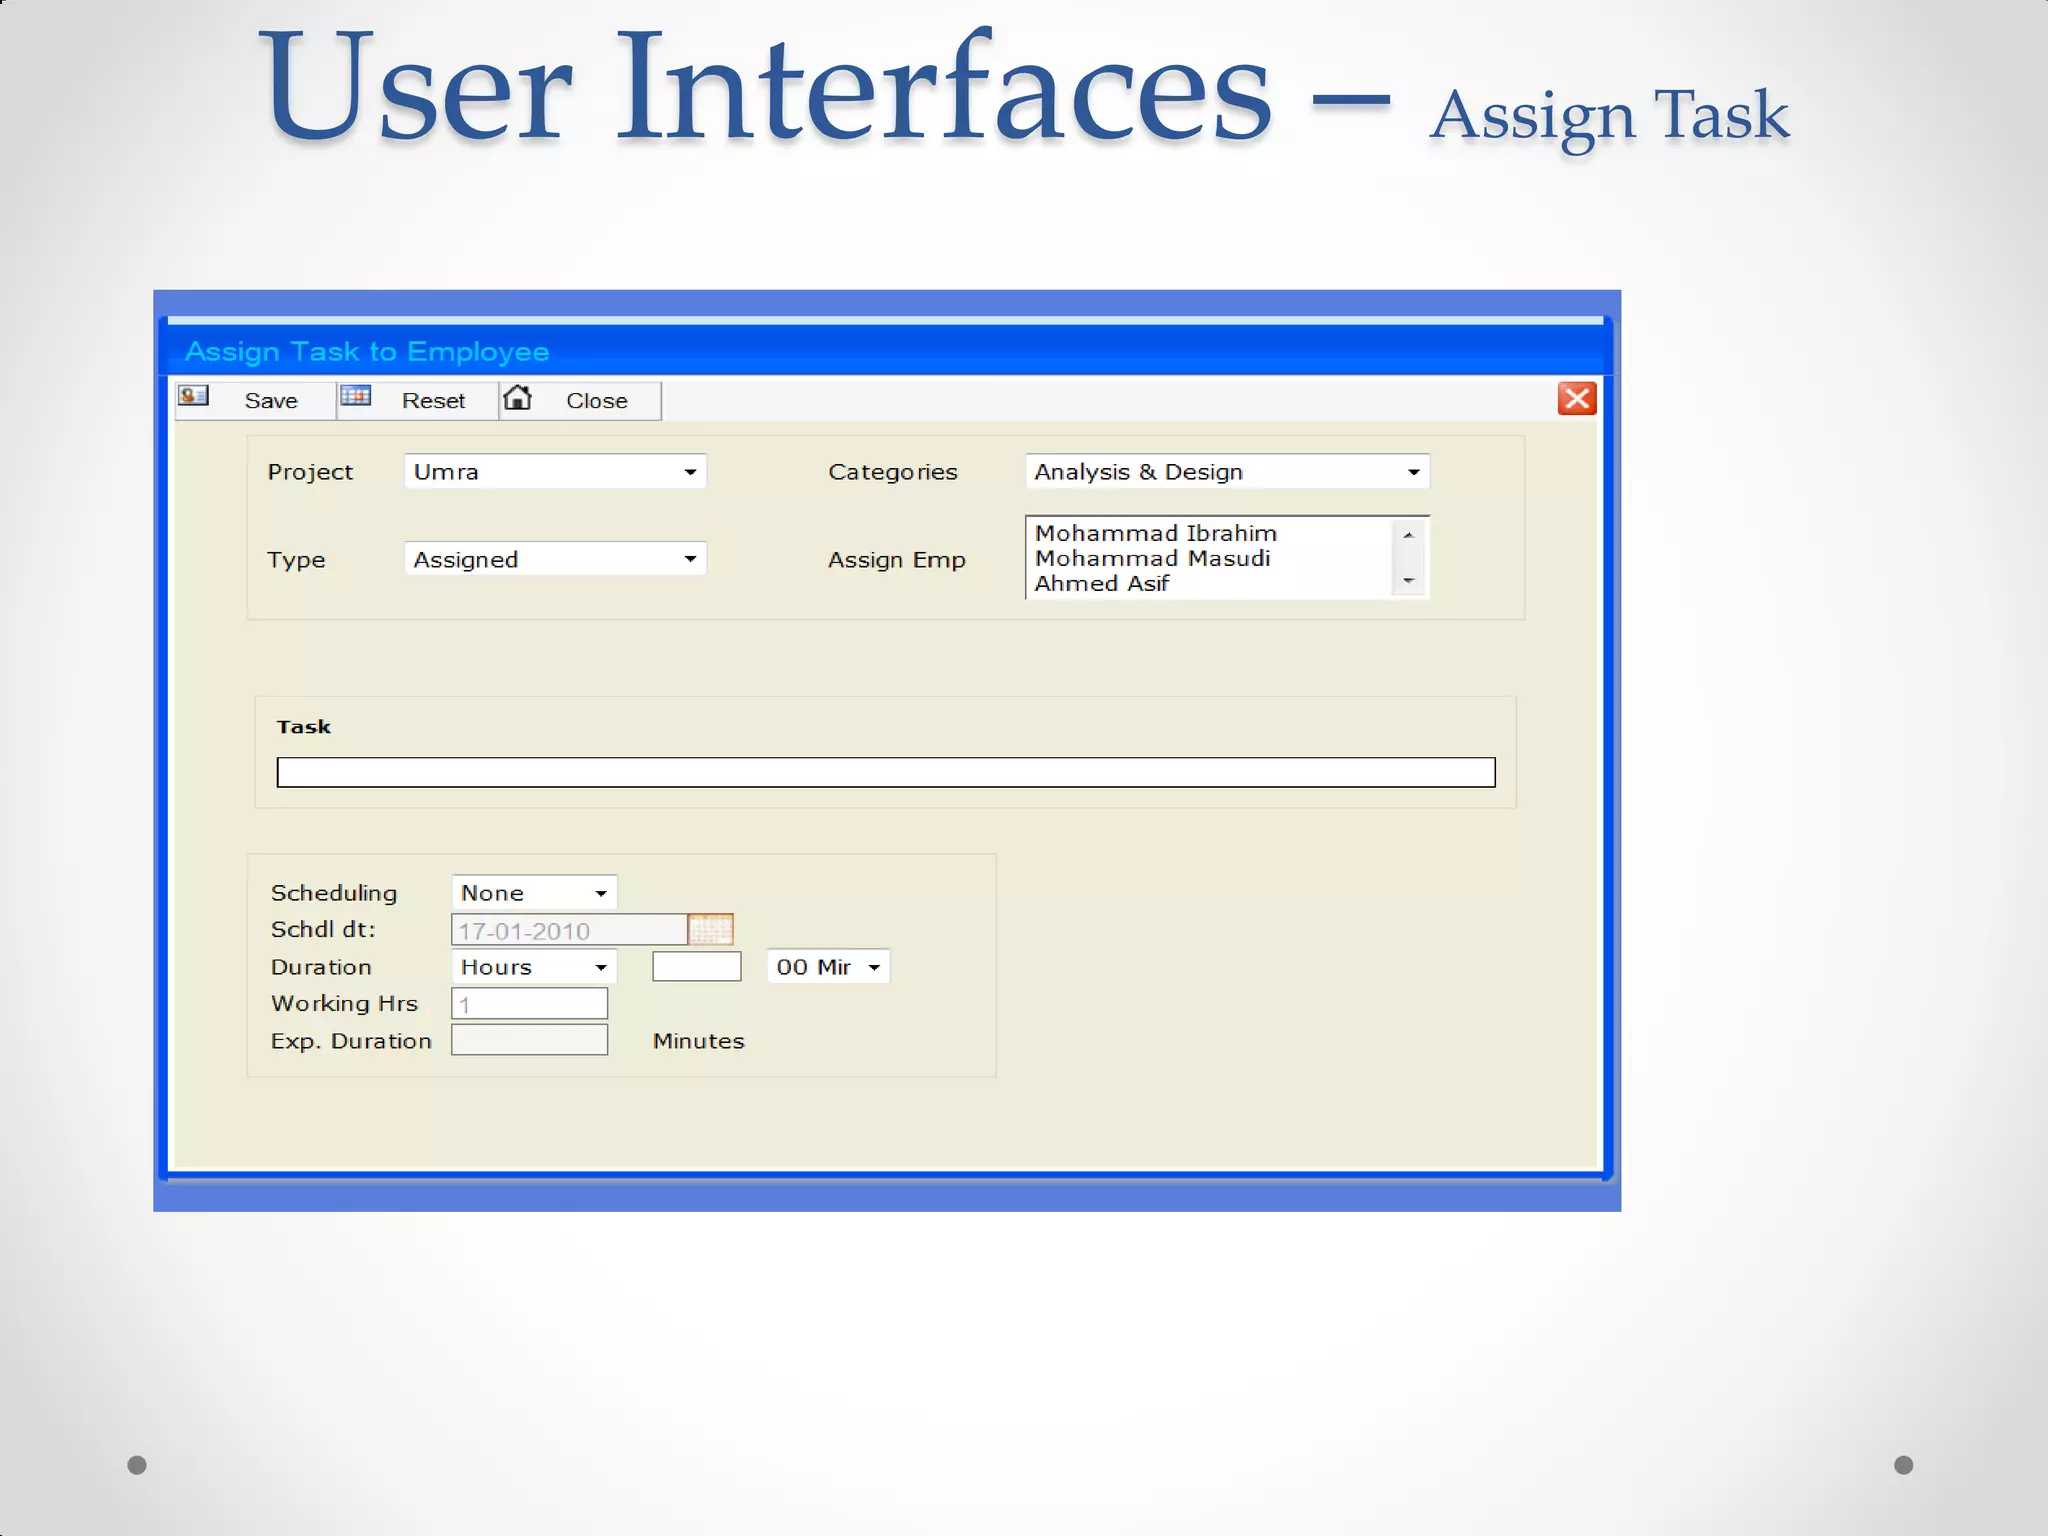Screen dimensions: 2048x1536
Task: Click the Schdl dt date field
Action: pyautogui.click(x=570, y=930)
